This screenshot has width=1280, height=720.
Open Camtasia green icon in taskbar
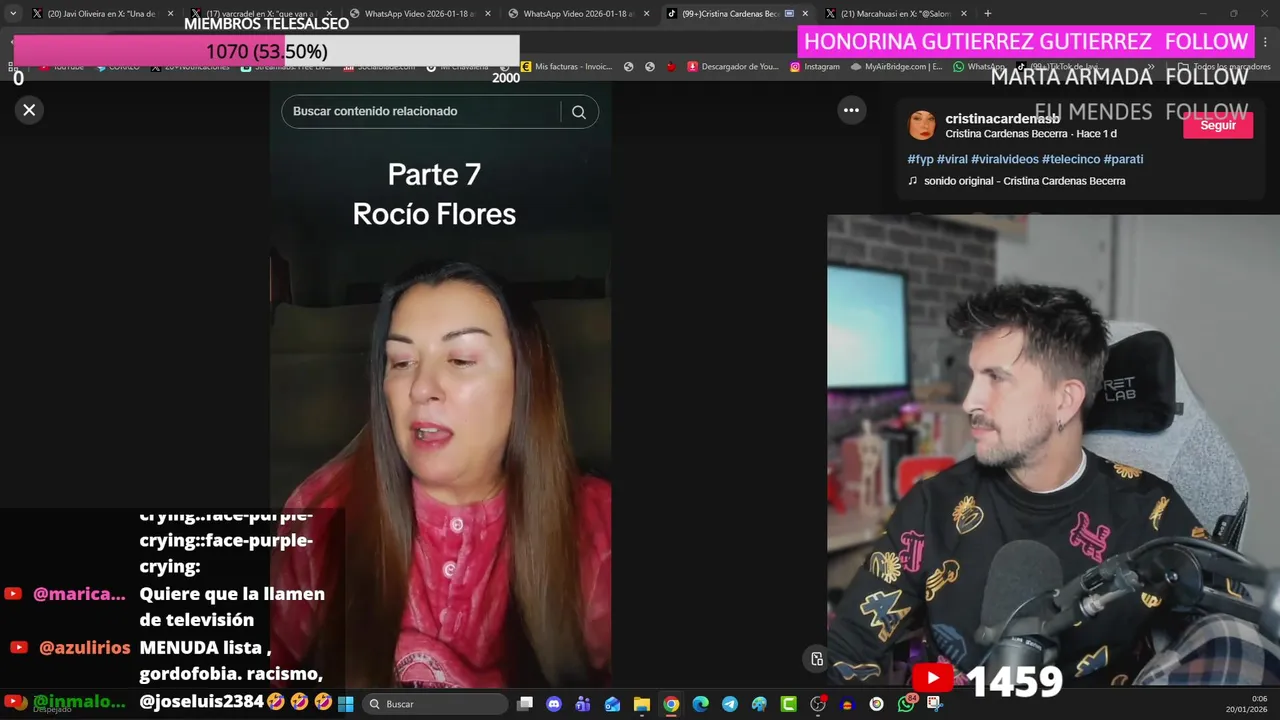(788, 704)
